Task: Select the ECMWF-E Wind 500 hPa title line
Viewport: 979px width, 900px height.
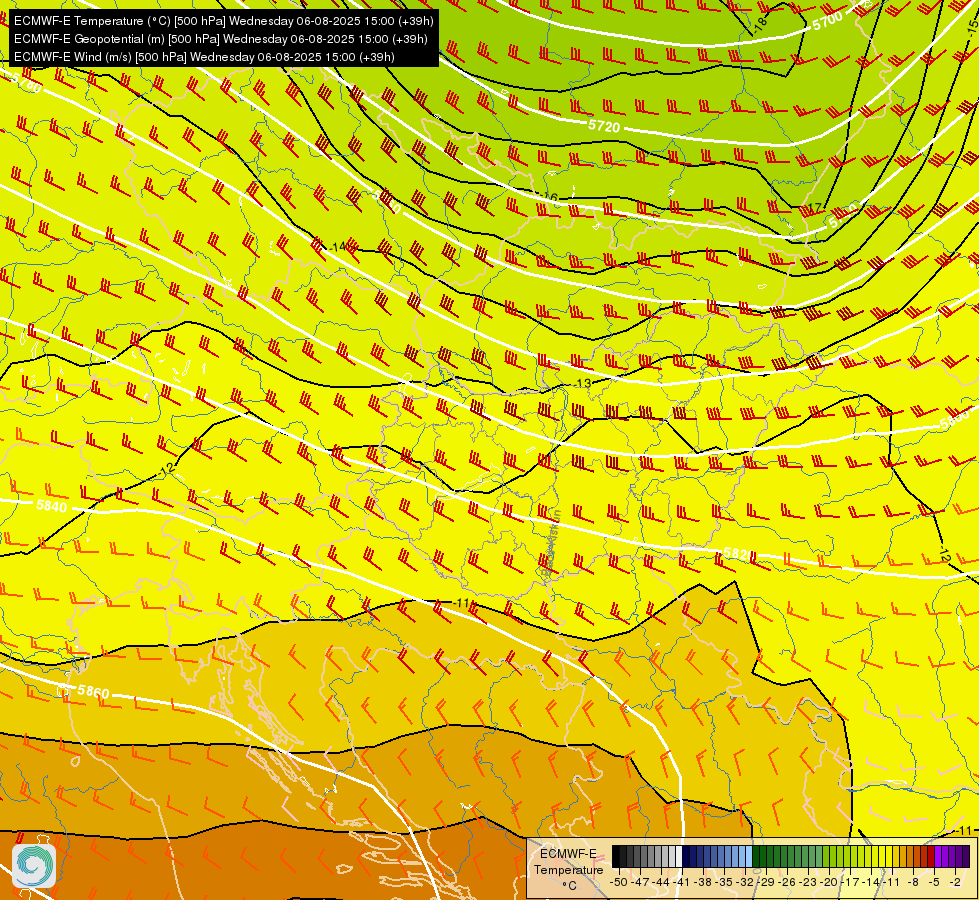Action: (x=204, y=57)
